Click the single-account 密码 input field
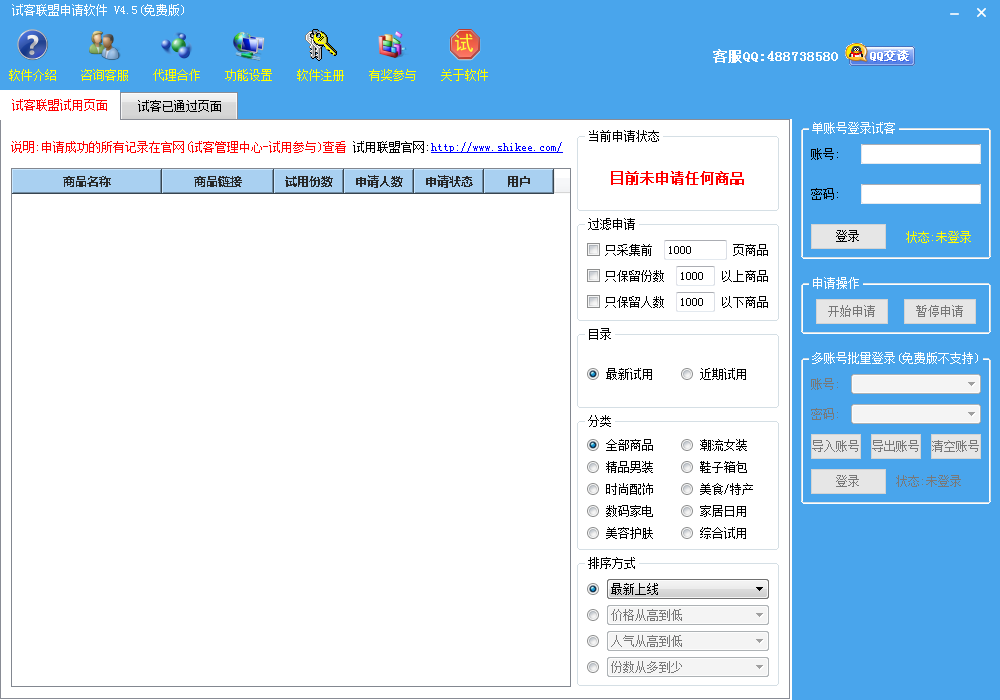This screenshot has height=700, width=1000. [920, 194]
